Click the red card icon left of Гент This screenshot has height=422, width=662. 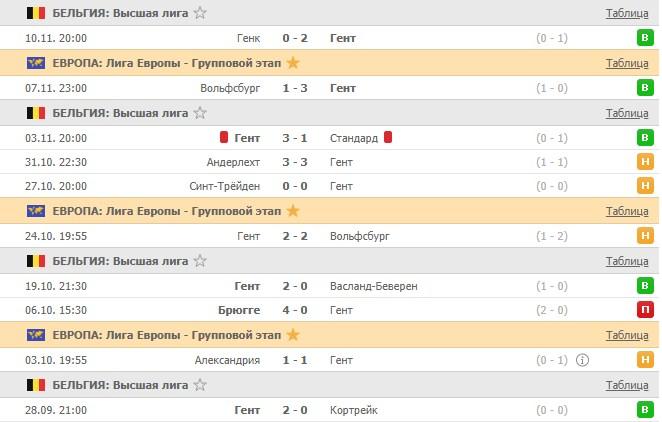pyautogui.click(x=226, y=138)
